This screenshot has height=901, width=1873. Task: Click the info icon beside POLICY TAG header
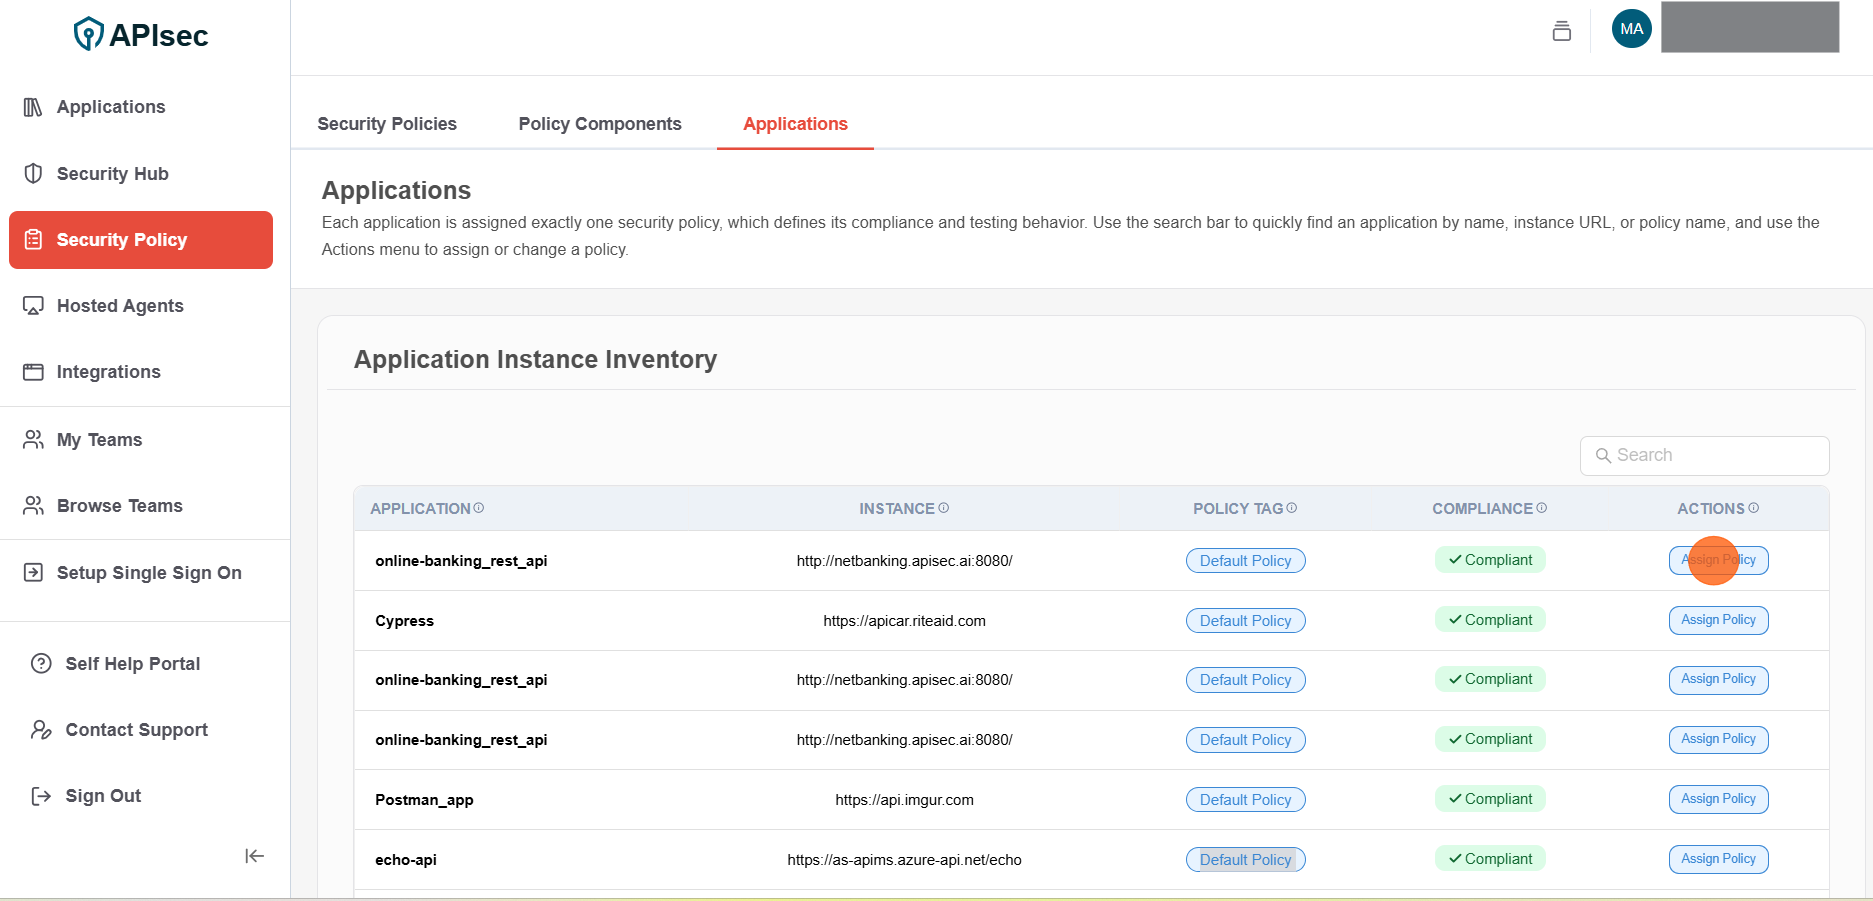pyautogui.click(x=1292, y=508)
